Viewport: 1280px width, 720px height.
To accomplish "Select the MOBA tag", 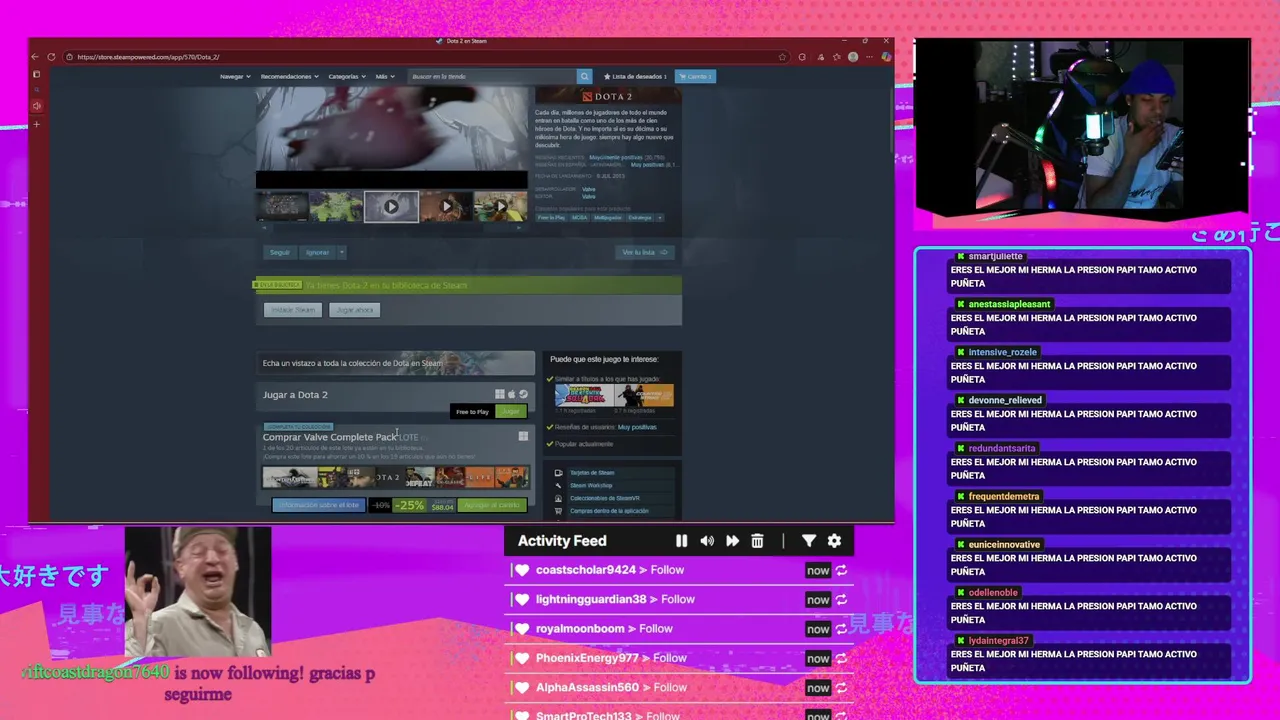I will click(x=580, y=217).
